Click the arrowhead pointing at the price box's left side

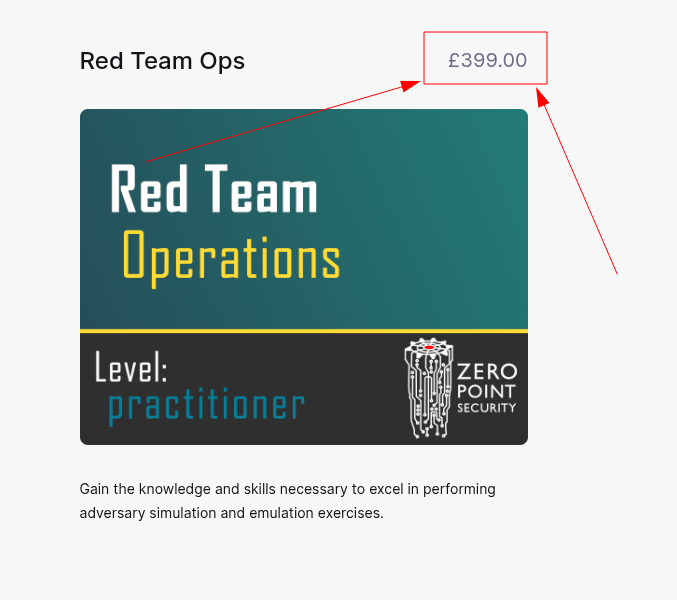click(411, 85)
